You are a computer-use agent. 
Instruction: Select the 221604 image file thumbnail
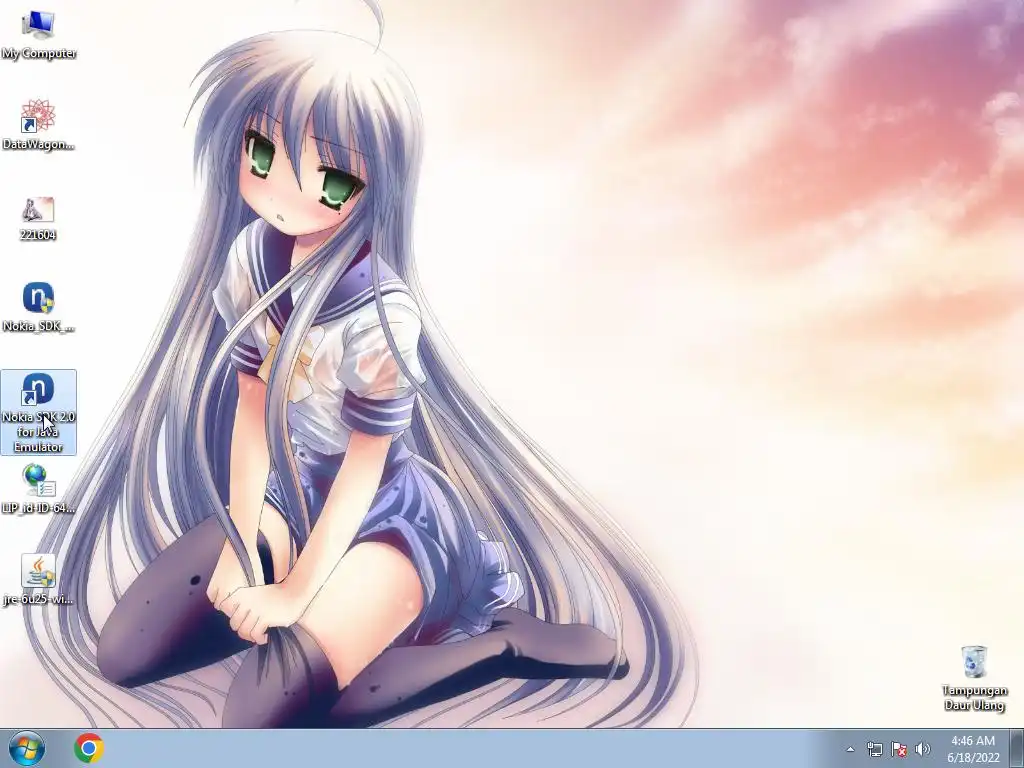click(38, 210)
